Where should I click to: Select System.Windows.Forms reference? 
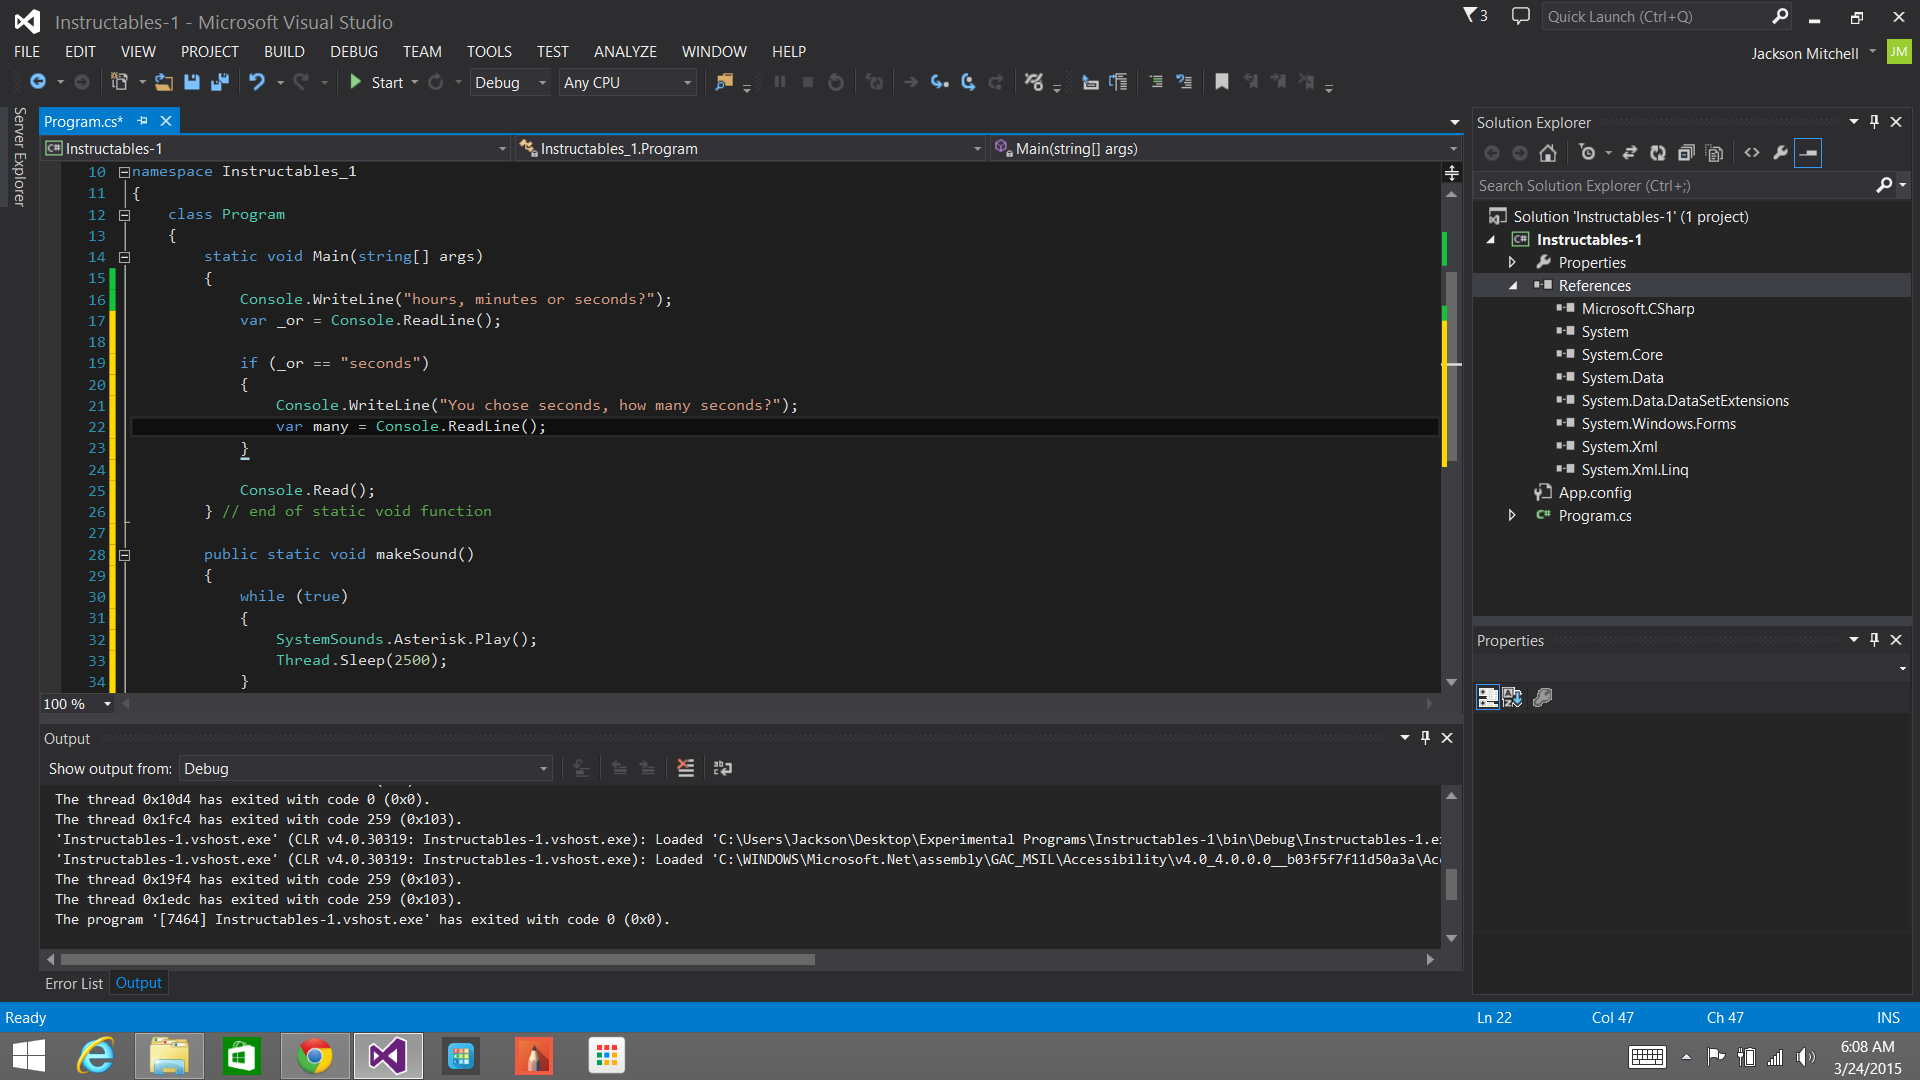click(1658, 424)
